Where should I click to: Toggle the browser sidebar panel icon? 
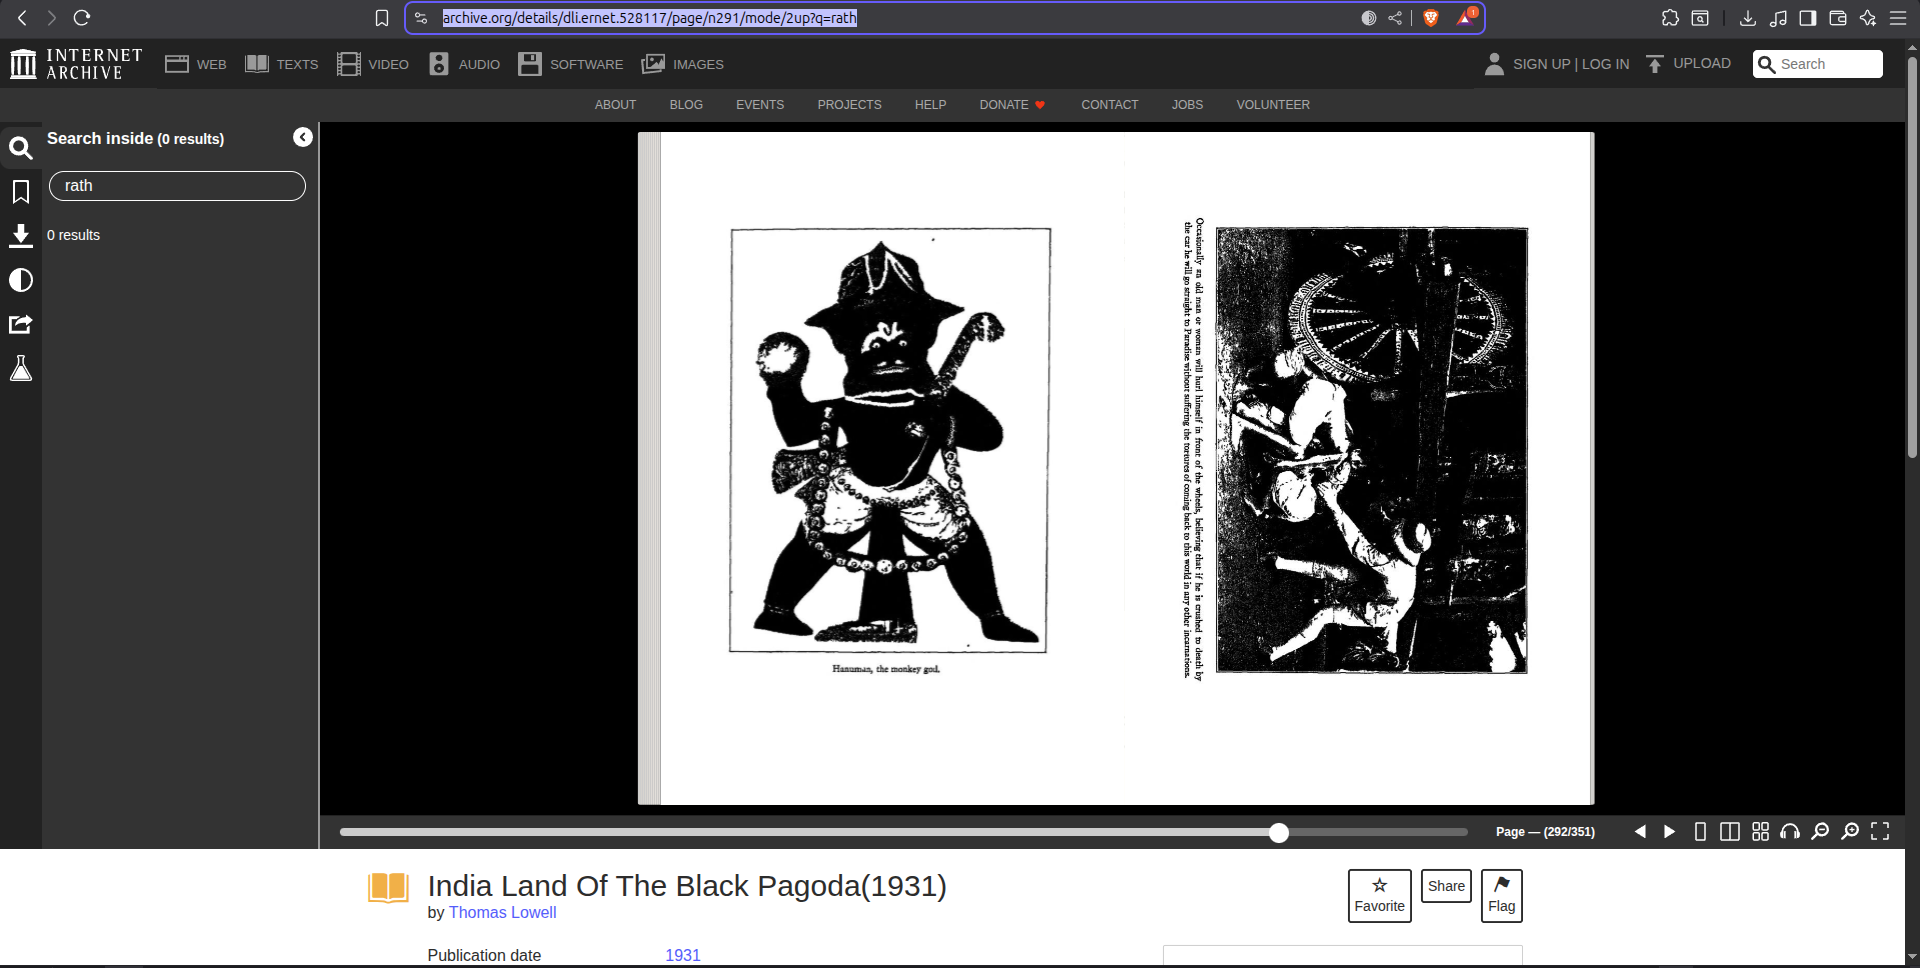pyautogui.click(x=1808, y=18)
